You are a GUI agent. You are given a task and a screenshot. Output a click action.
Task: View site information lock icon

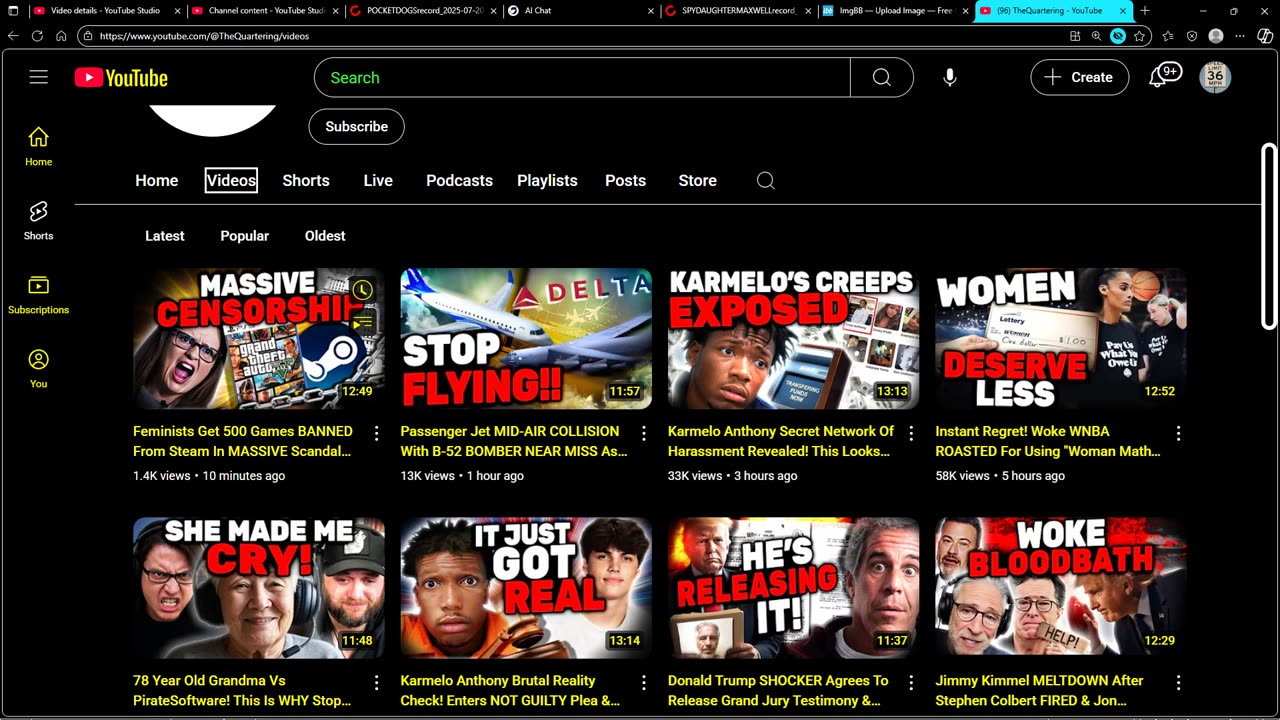click(x=88, y=35)
